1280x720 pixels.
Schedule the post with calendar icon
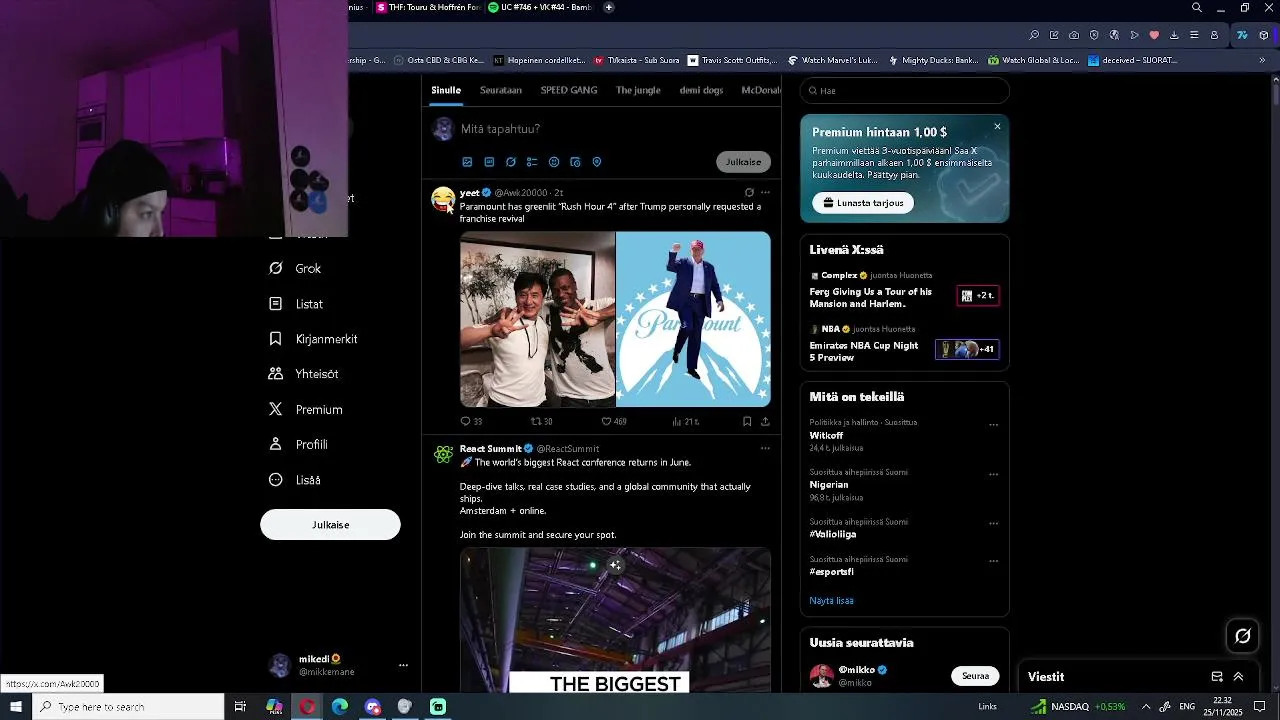pyautogui.click(x=575, y=162)
